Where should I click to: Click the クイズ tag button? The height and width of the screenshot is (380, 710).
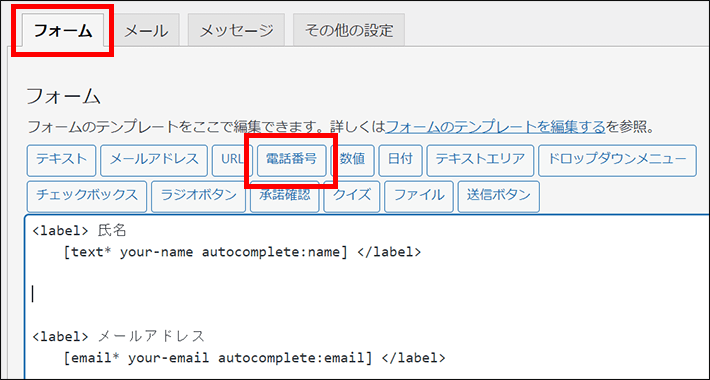(x=351, y=197)
